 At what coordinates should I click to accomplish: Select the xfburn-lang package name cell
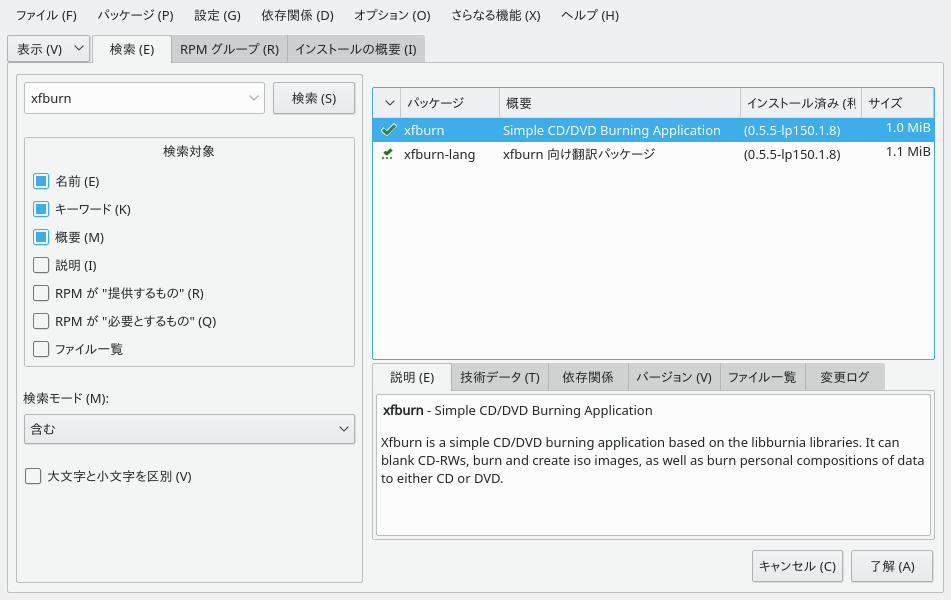(439, 155)
